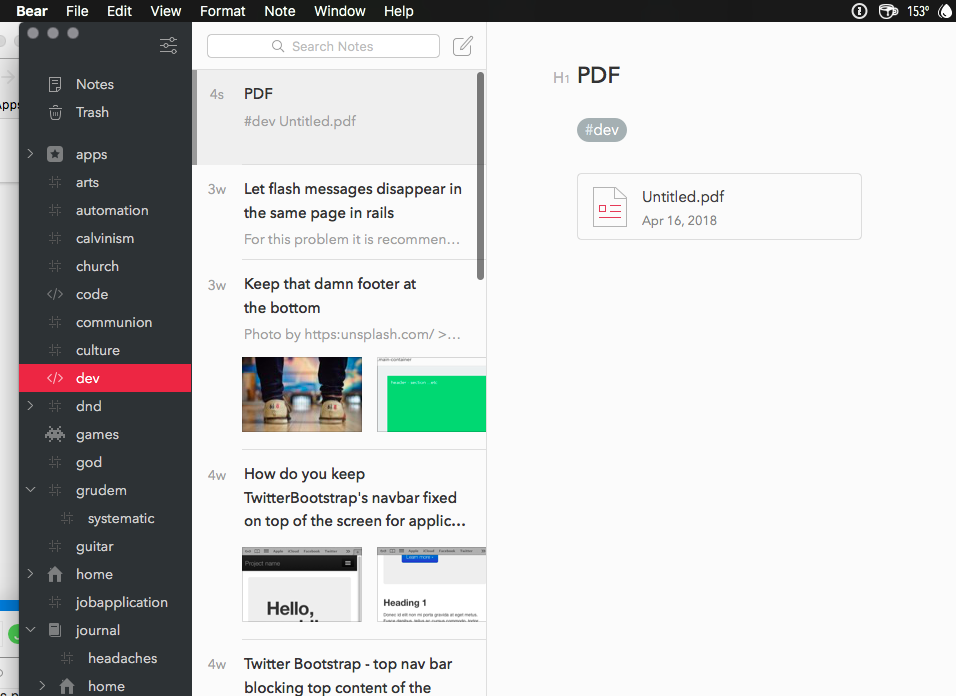Expand the top-level home tag chevron
Image resolution: width=956 pixels, height=696 pixels.
coord(30,573)
